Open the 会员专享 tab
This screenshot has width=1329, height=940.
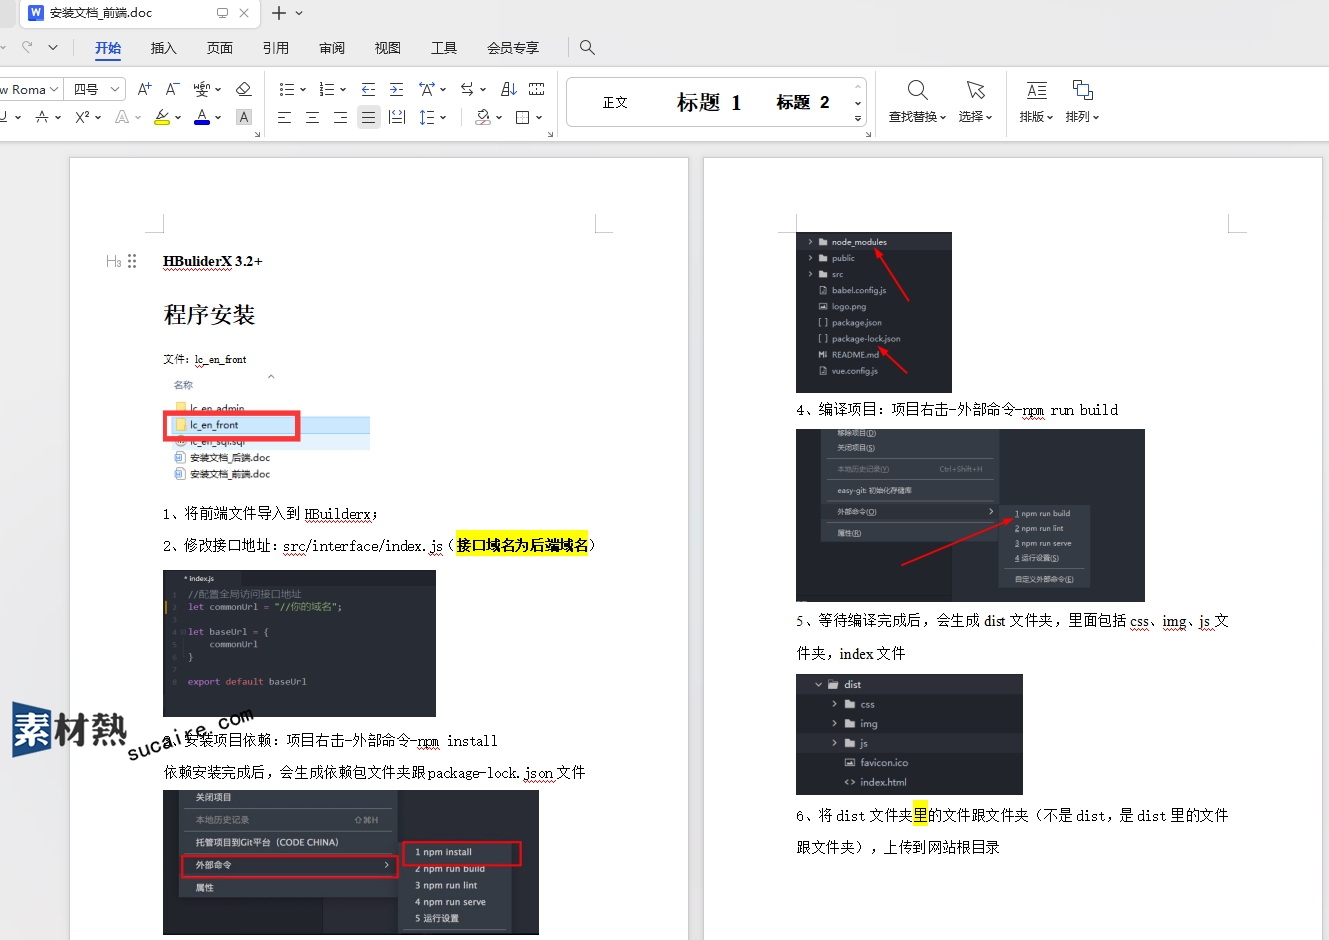(512, 48)
